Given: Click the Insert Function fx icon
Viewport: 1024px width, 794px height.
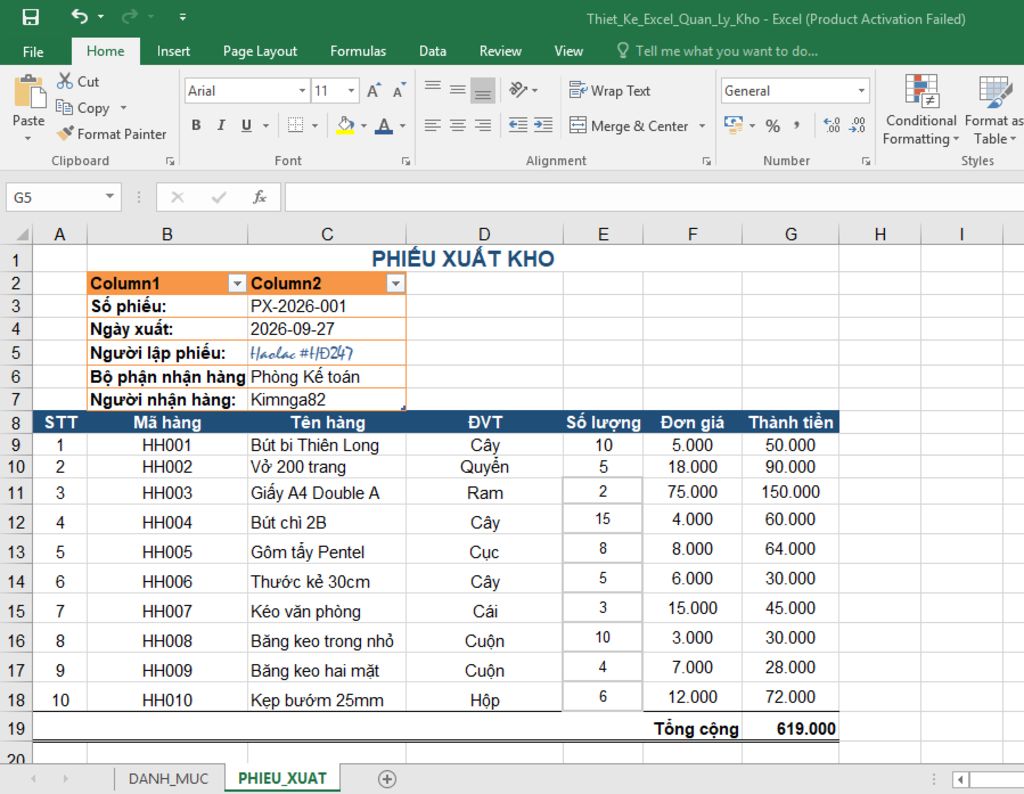Looking at the screenshot, I should point(259,197).
